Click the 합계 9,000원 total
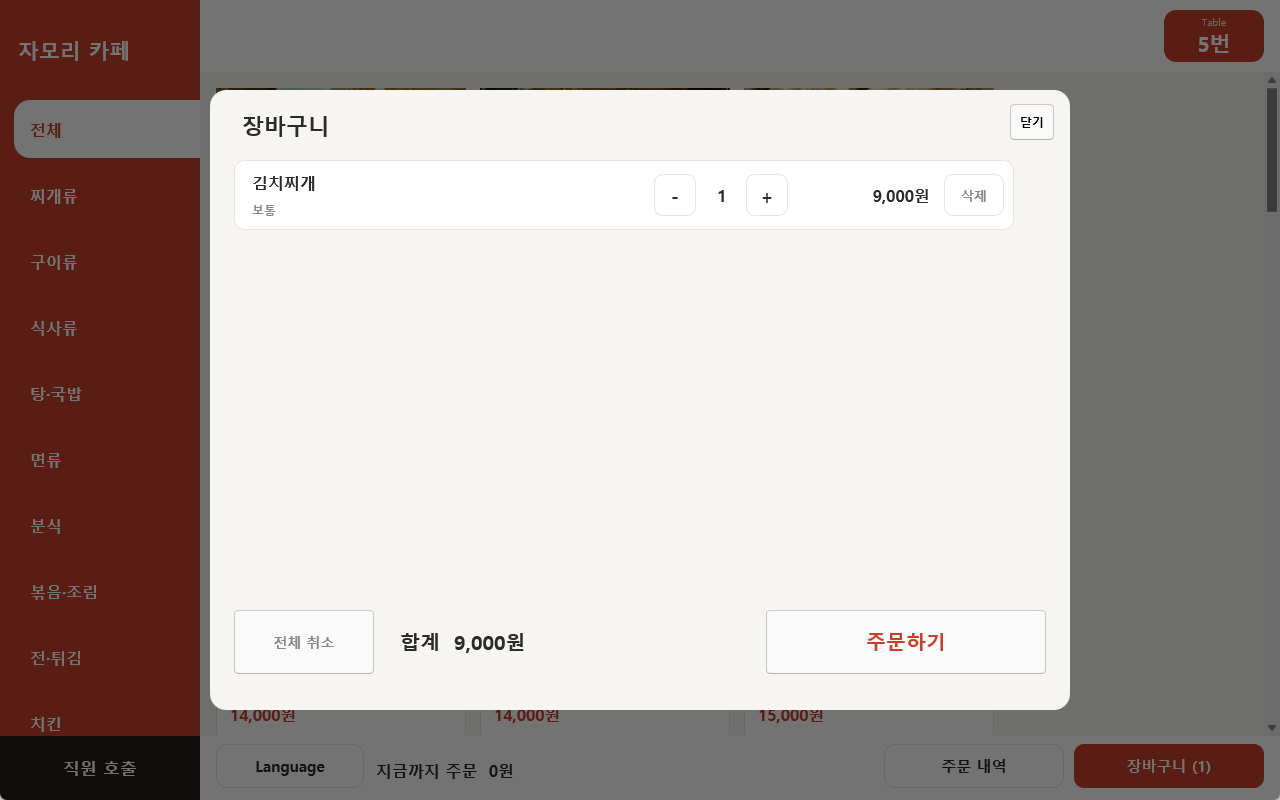The image size is (1280, 800). click(462, 642)
